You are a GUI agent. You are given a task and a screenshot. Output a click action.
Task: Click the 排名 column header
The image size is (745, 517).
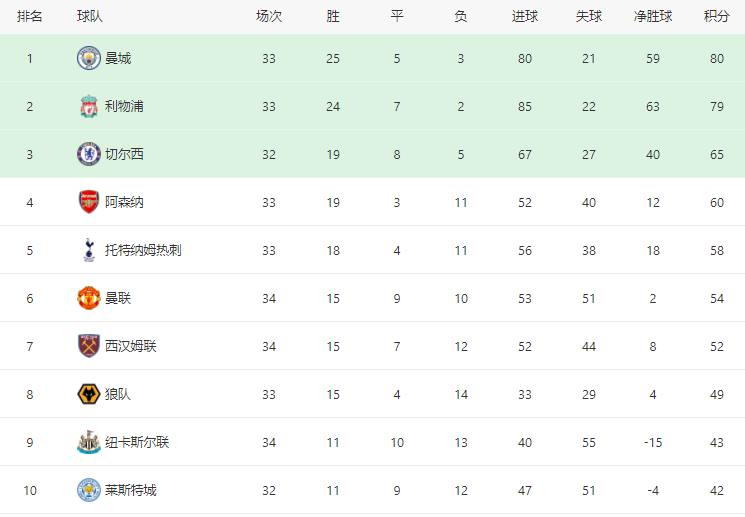[x=29, y=17]
